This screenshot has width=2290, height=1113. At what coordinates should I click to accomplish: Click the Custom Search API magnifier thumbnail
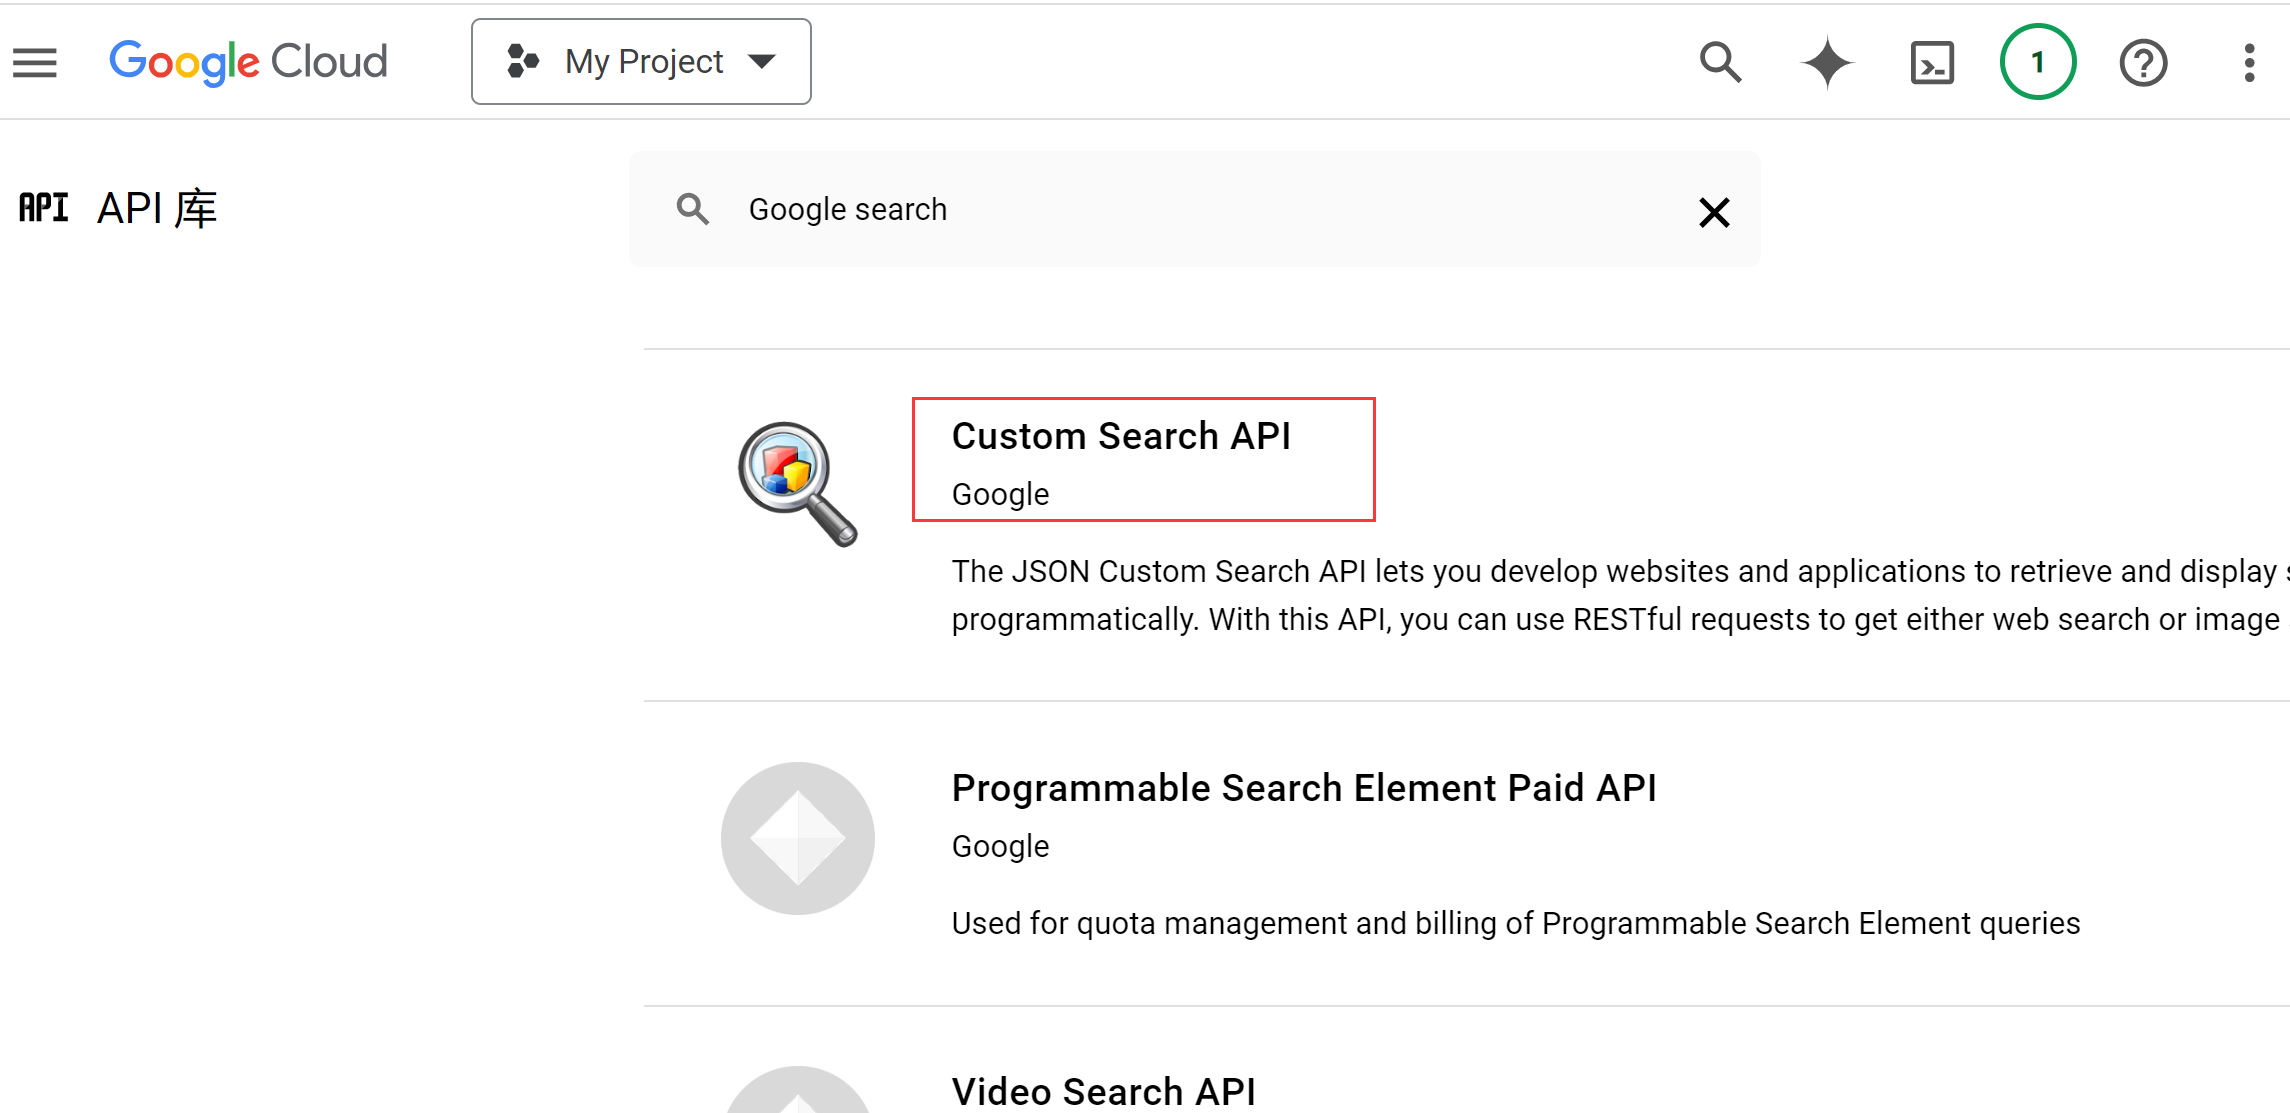[x=797, y=484]
